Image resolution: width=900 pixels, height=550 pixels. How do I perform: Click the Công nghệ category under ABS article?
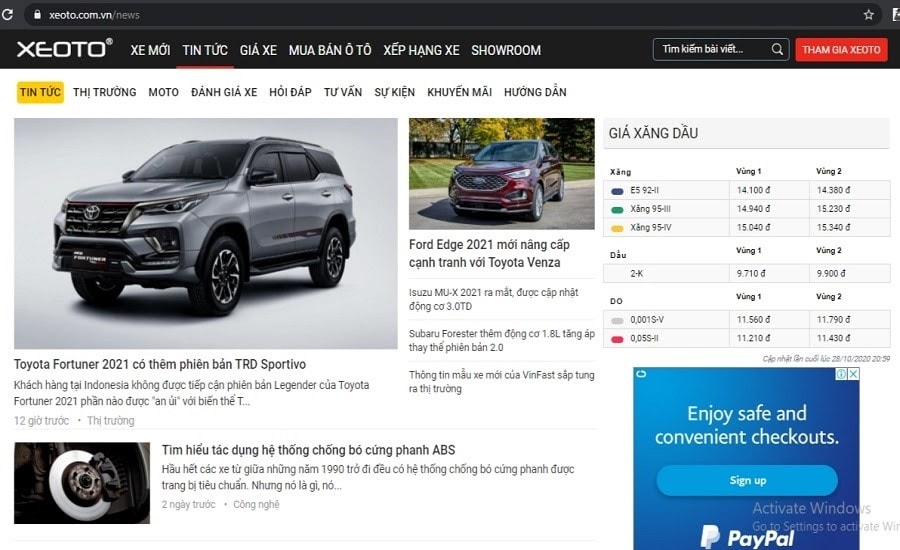[x=256, y=505]
